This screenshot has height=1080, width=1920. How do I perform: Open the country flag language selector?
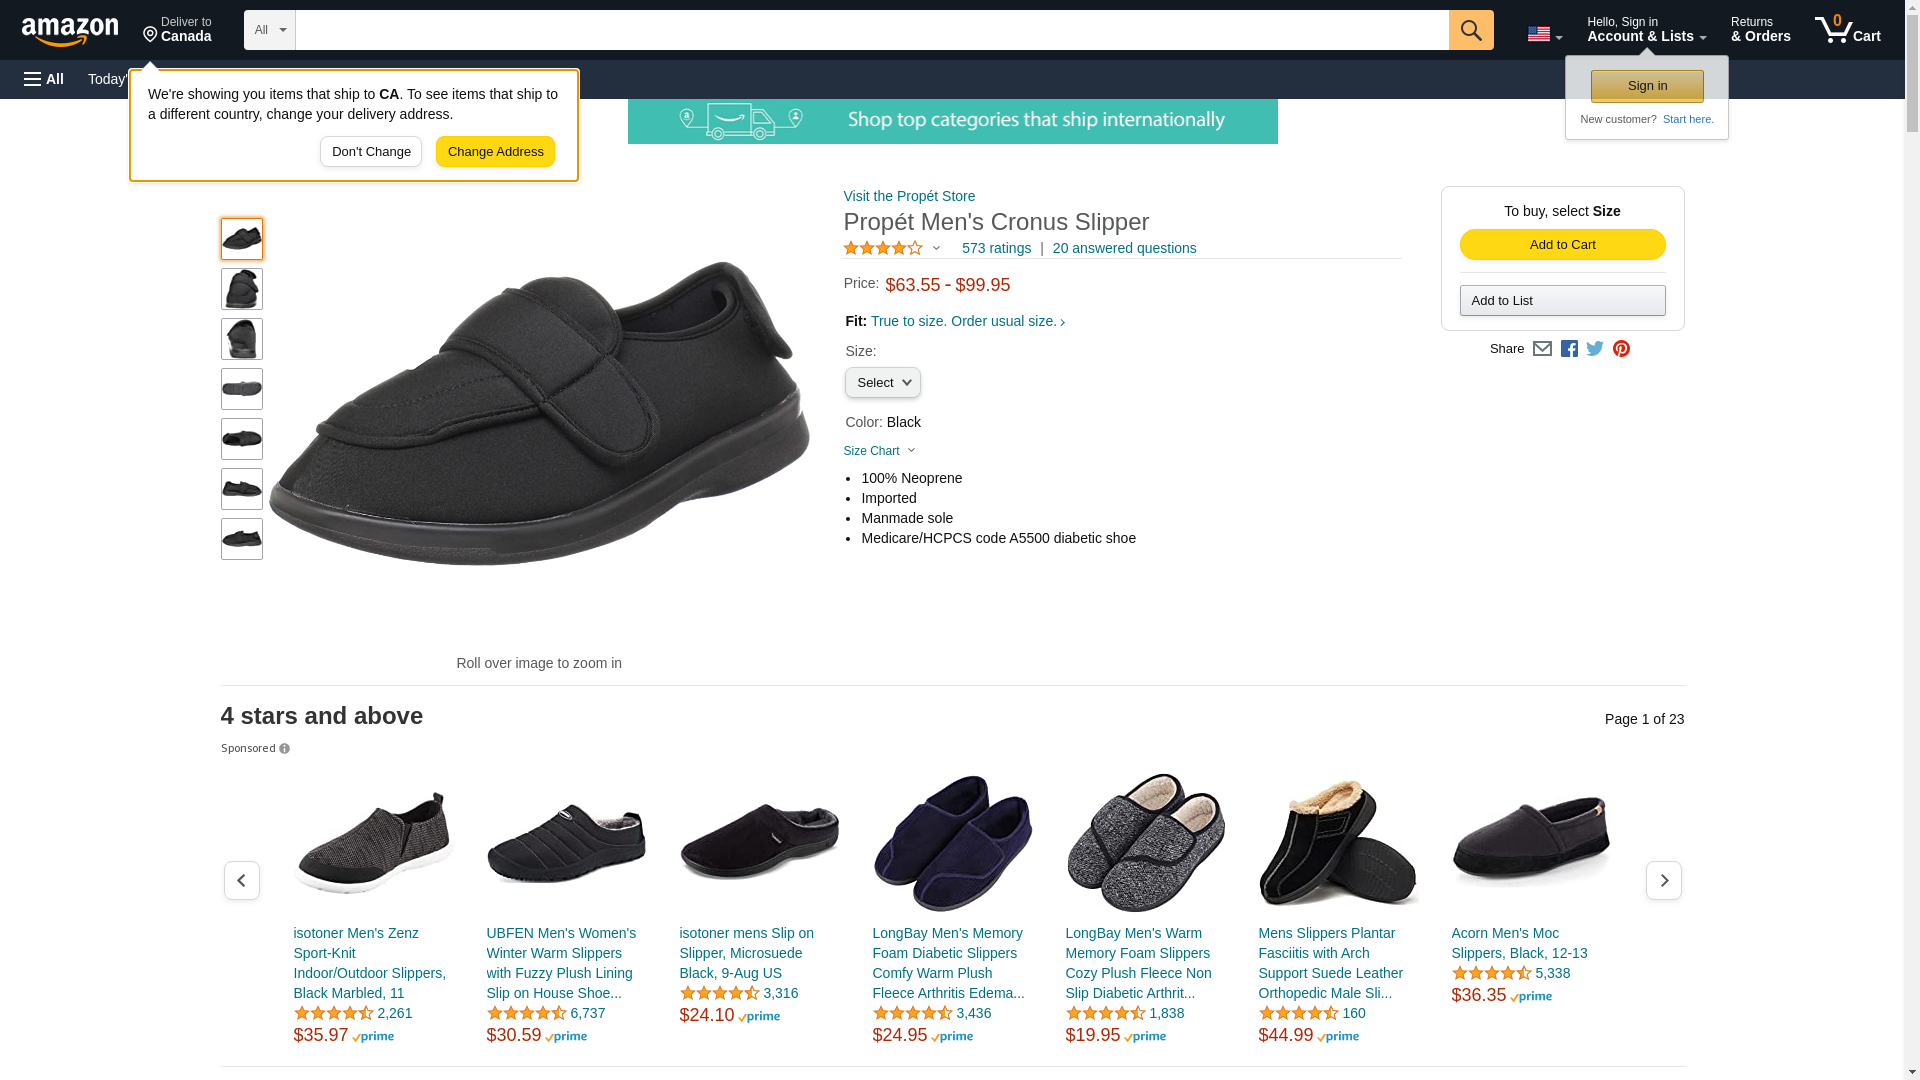pos(1544,35)
